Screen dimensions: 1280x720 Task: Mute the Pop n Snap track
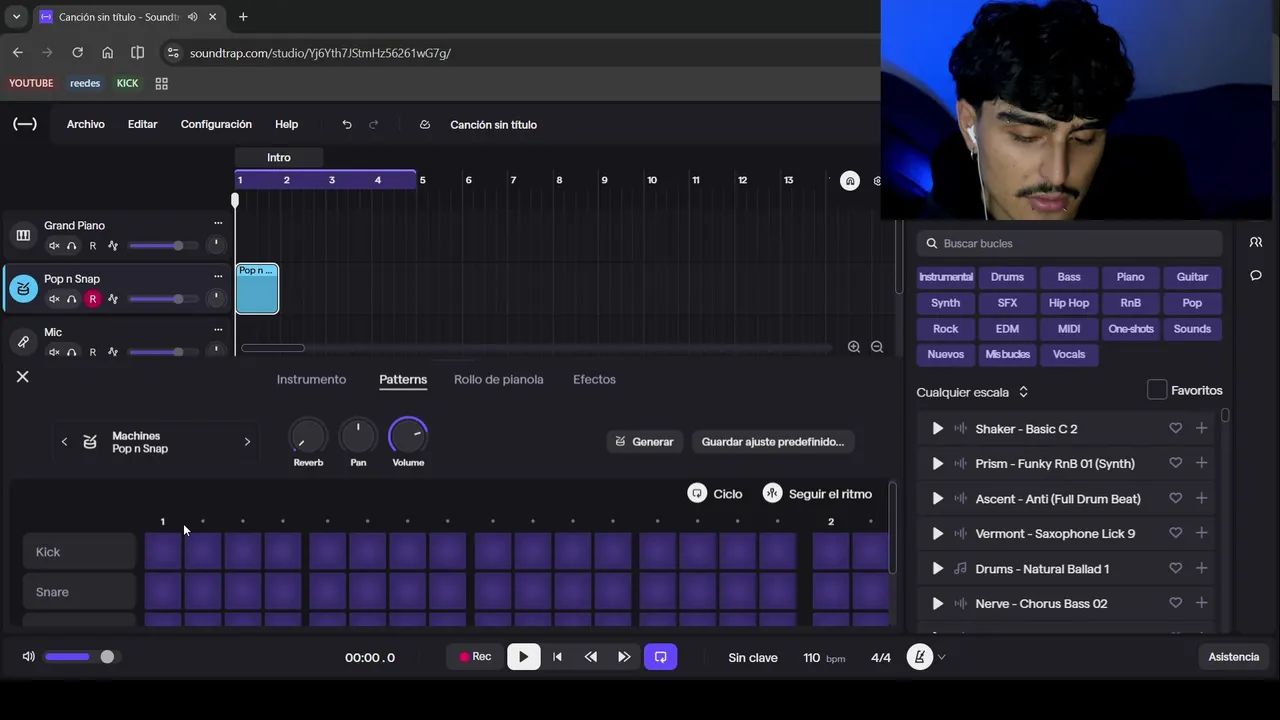tap(54, 299)
